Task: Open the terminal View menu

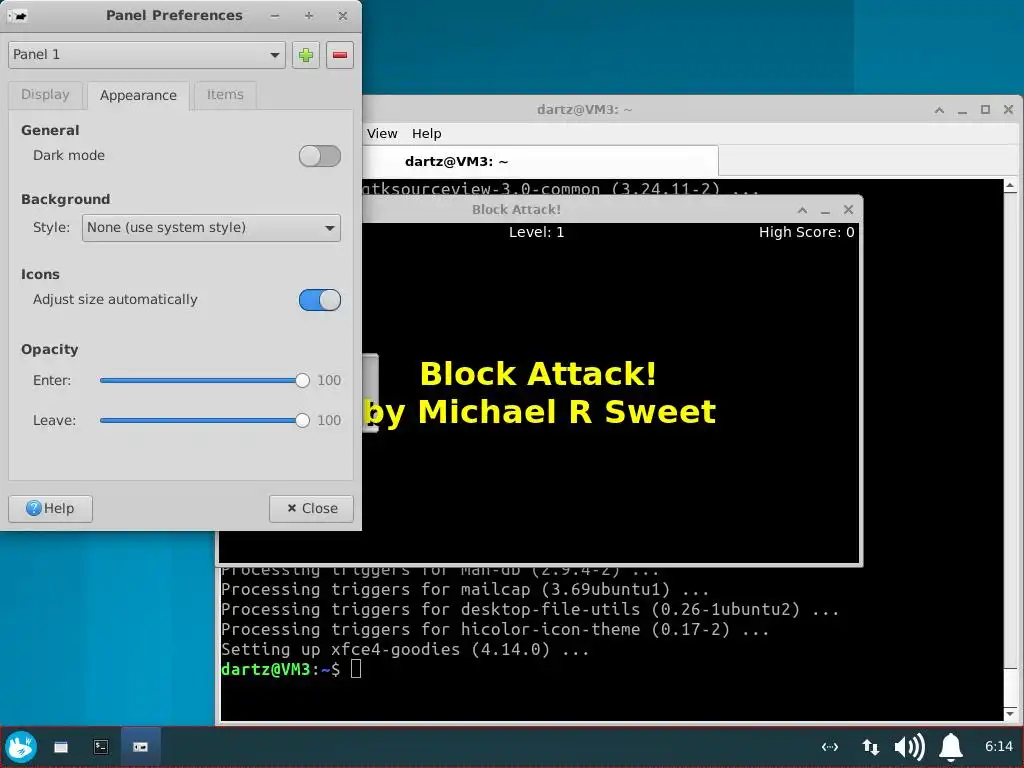Action: pyautogui.click(x=382, y=134)
